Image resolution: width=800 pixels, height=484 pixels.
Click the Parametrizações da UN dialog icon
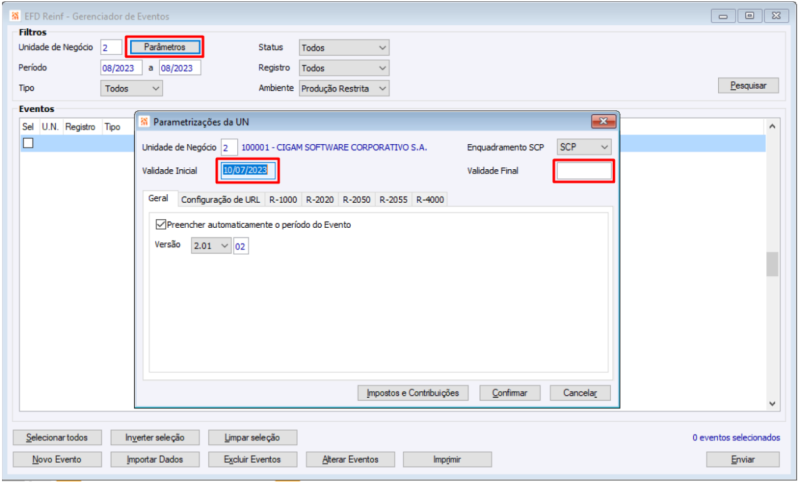click(144, 121)
